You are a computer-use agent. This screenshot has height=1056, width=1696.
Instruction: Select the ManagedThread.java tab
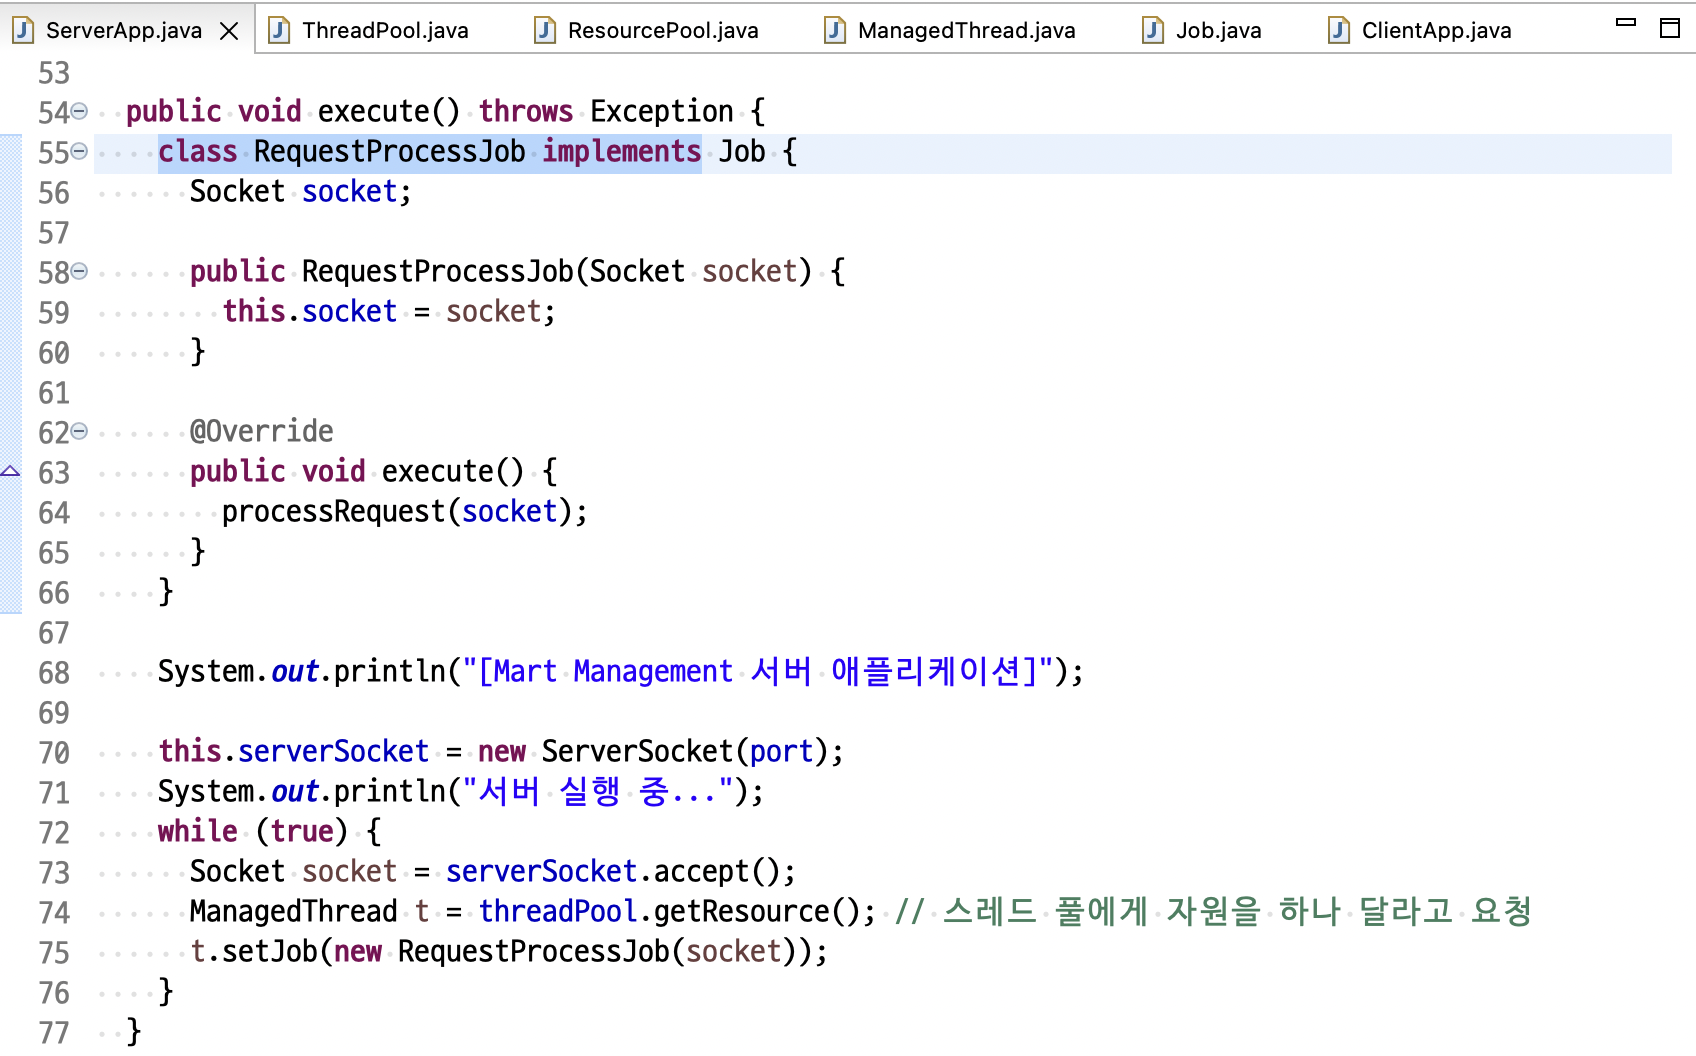(x=966, y=30)
